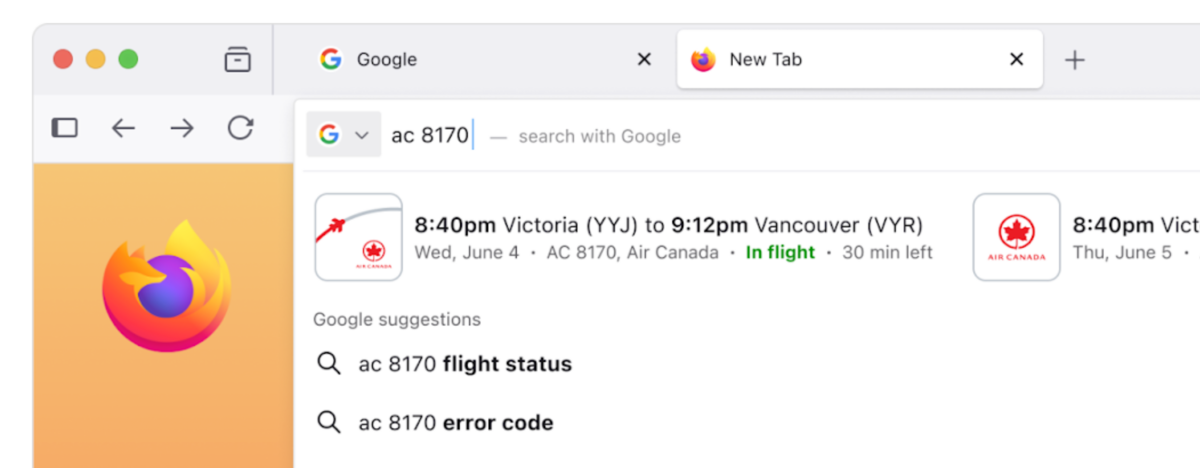The height and width of the screenshot is (468, 1200).
Task: Select the New Tab tab
Action: 840,60
